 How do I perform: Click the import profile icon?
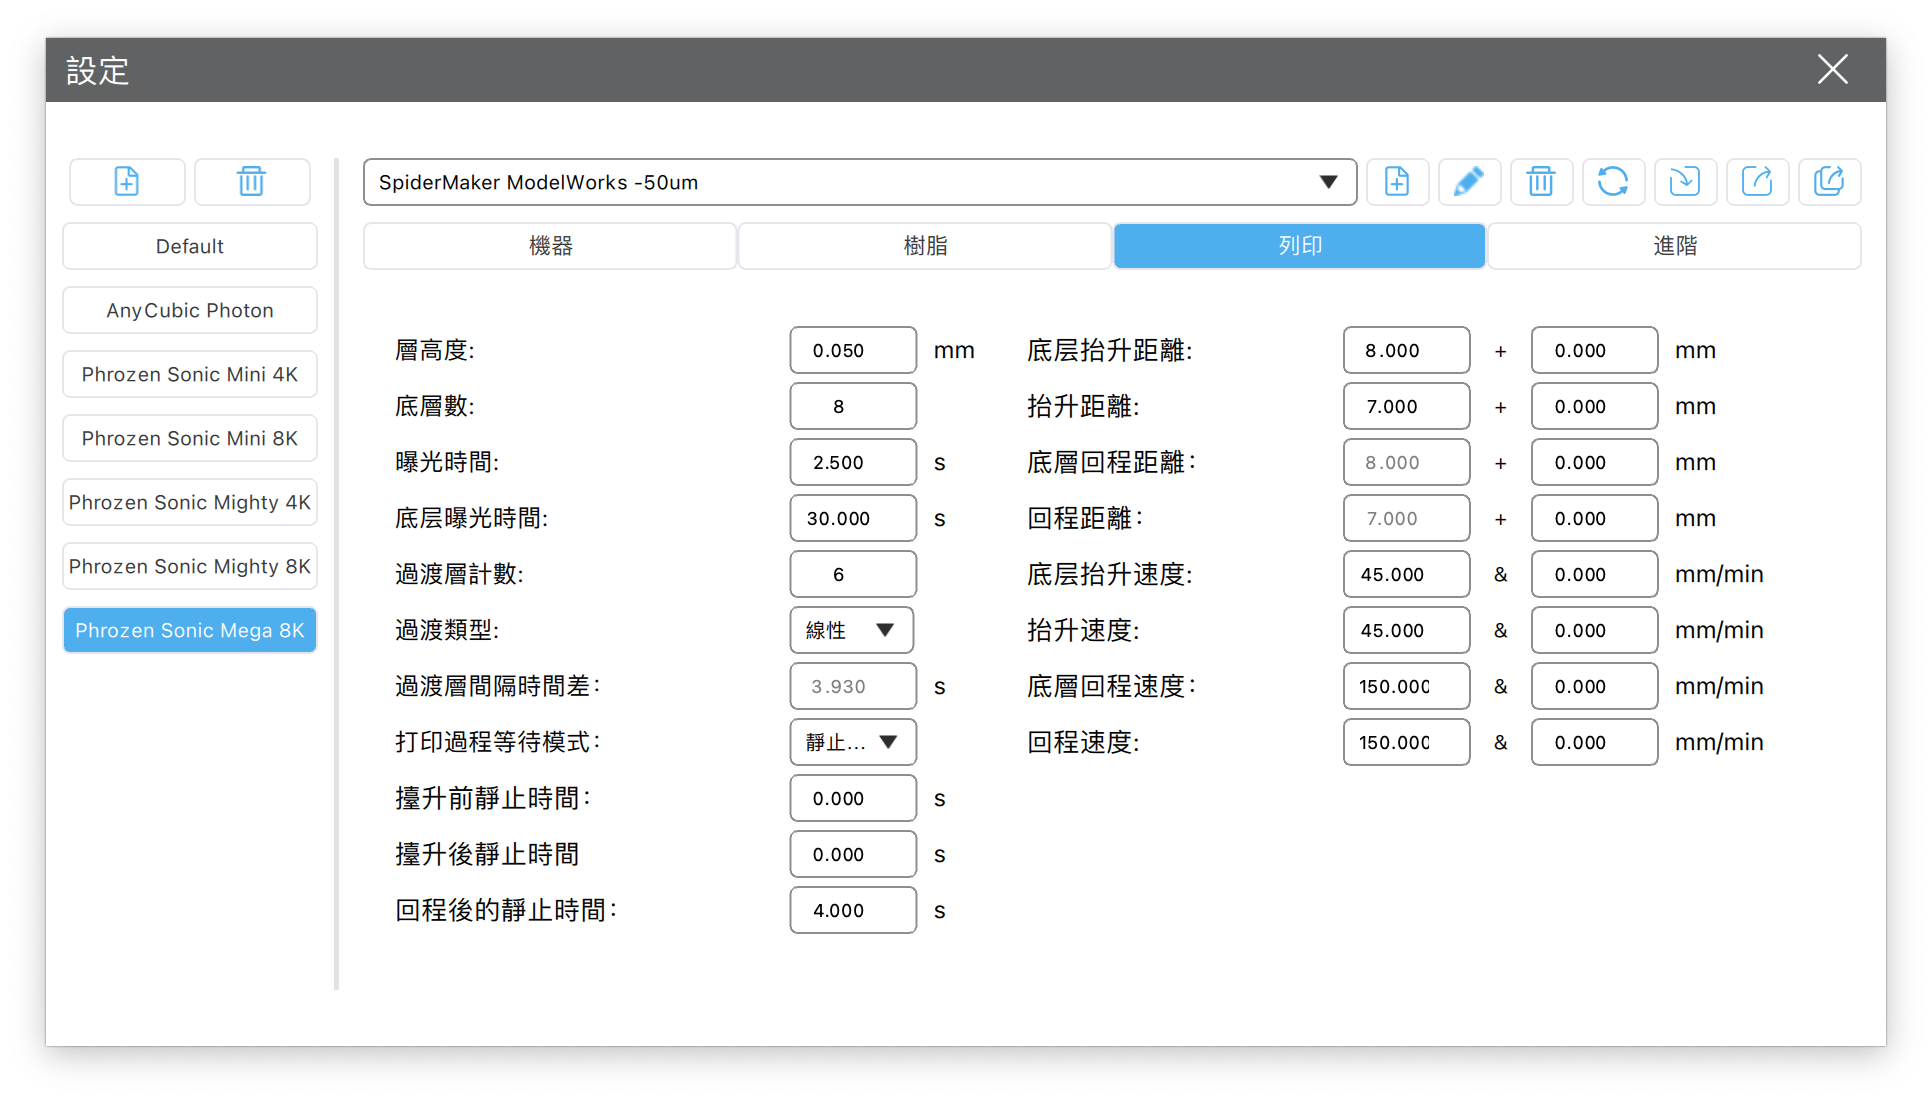click(x=1685, y=182)
